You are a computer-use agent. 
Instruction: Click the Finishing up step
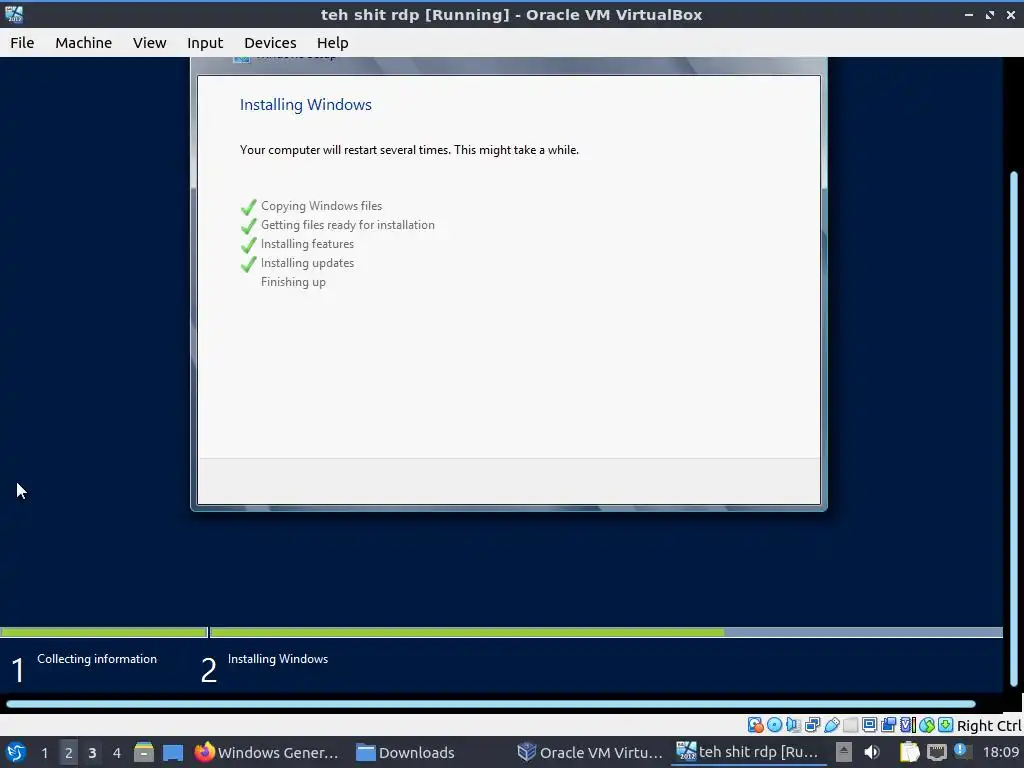point(293,282)
